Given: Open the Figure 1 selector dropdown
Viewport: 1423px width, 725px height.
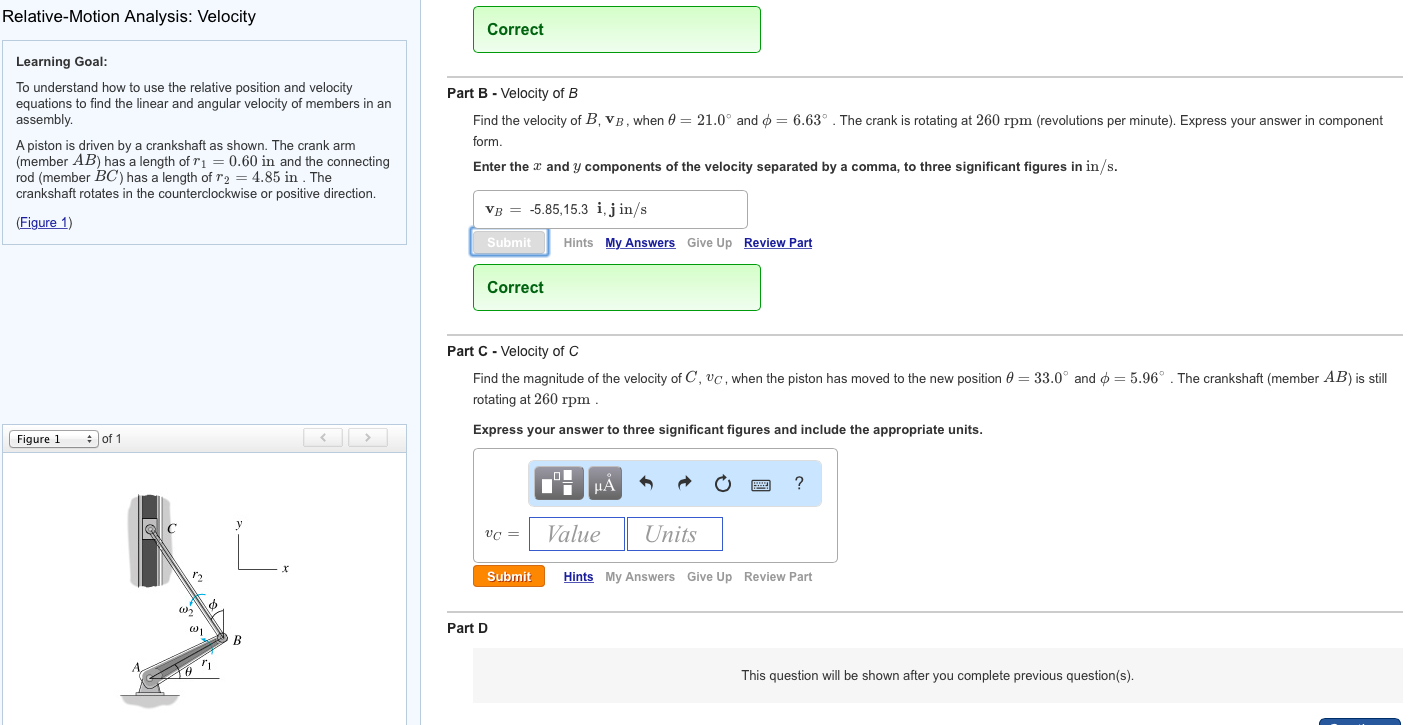Looking at the screenshot, I should click(53, 438).
